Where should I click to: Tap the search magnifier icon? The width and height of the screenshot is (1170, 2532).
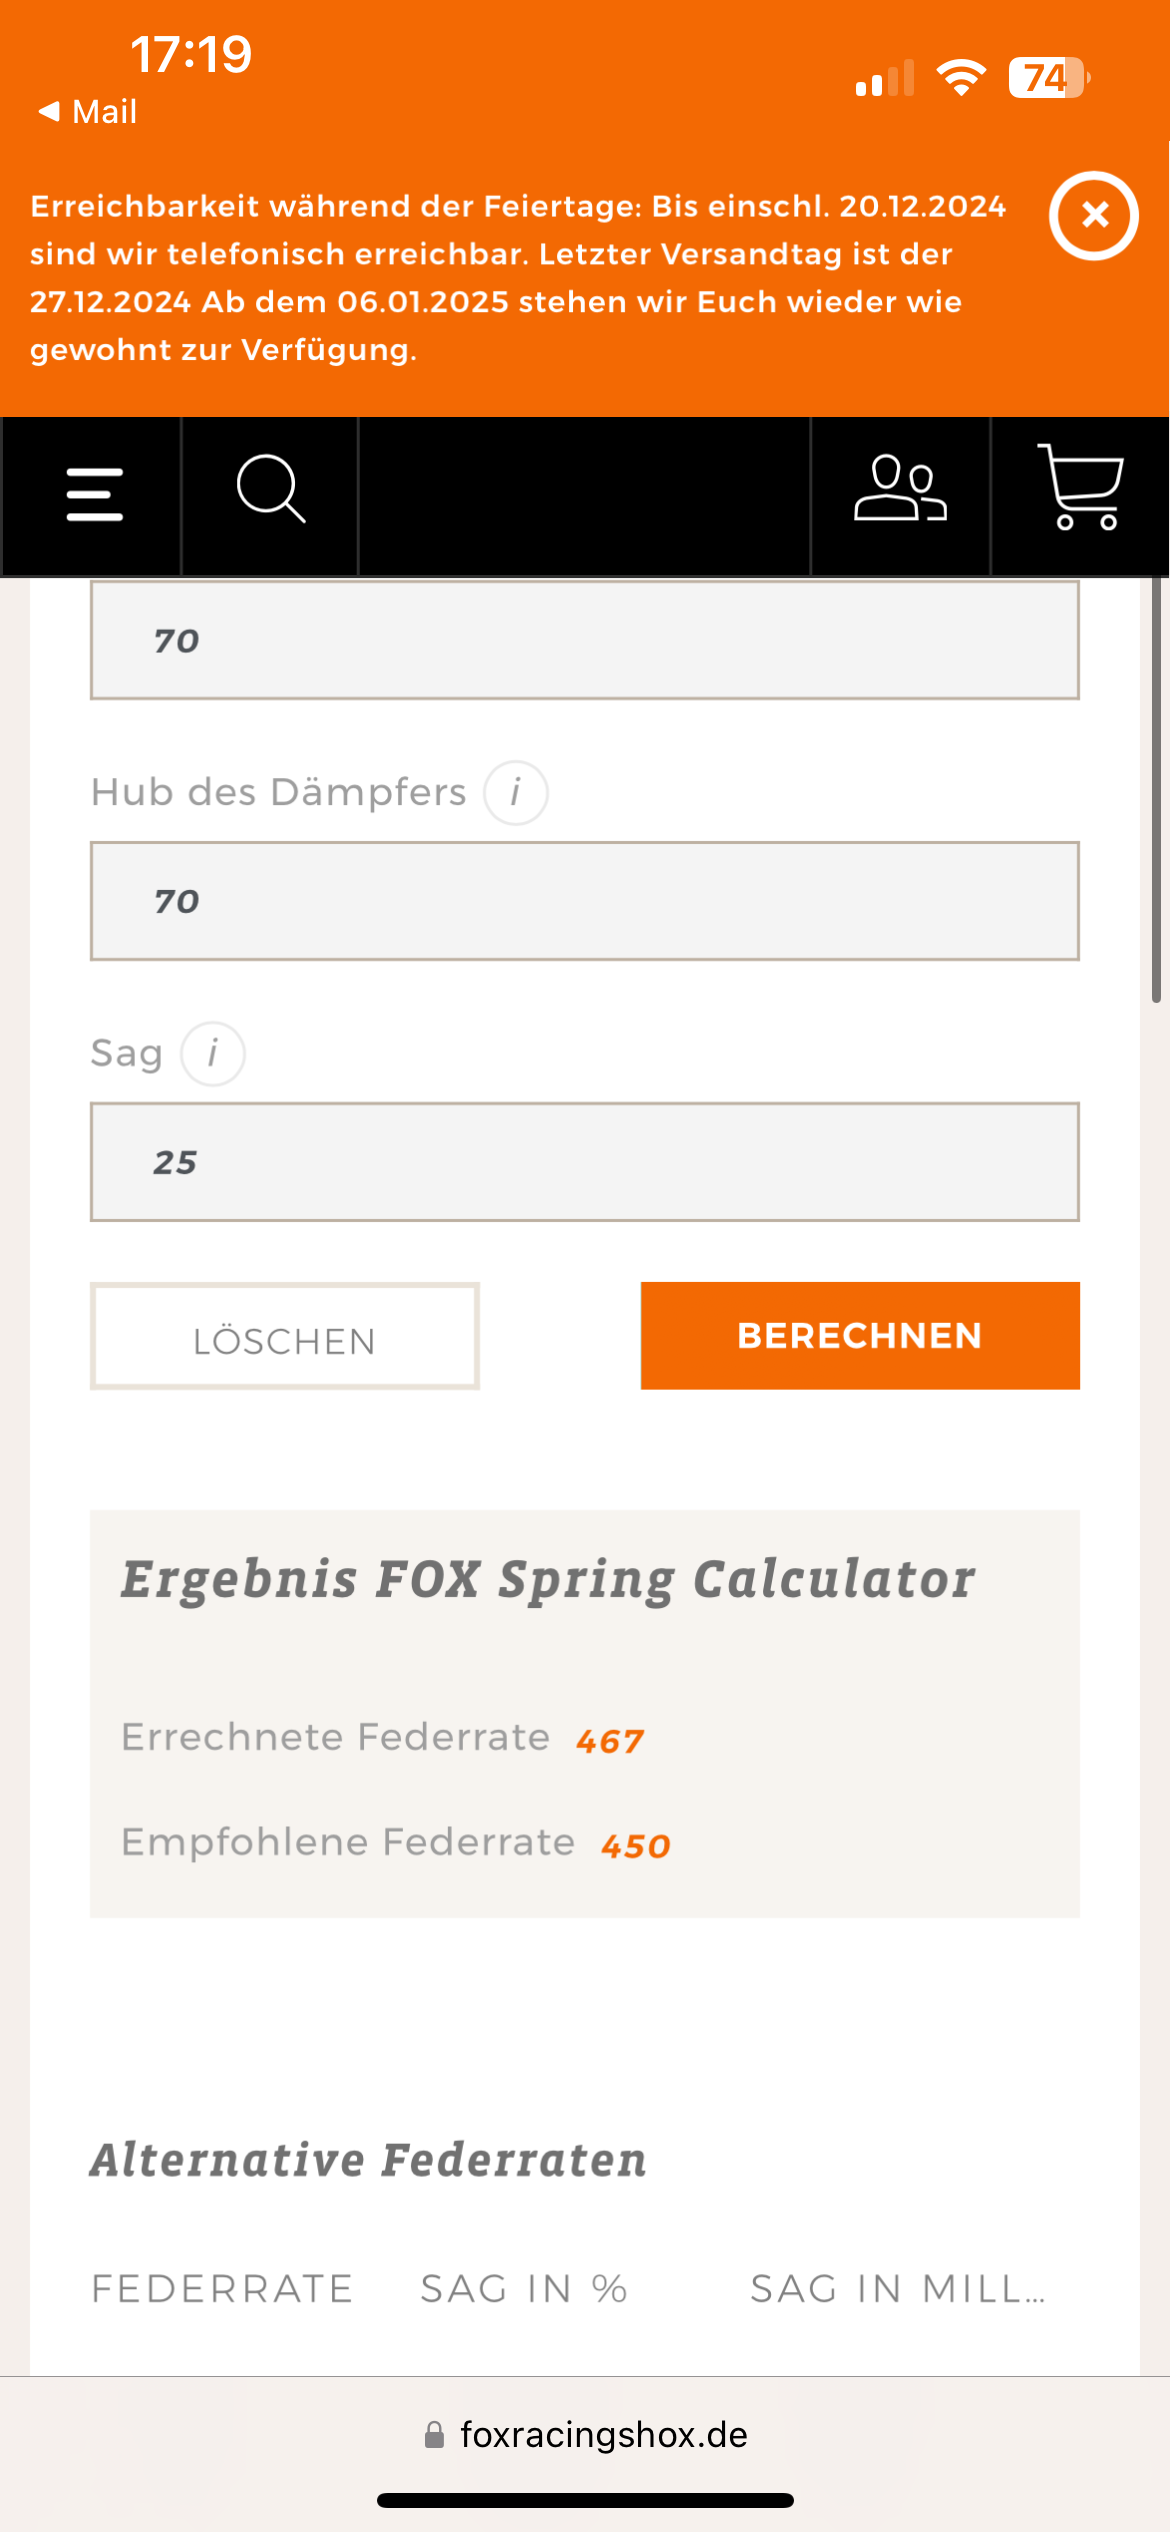270,490
